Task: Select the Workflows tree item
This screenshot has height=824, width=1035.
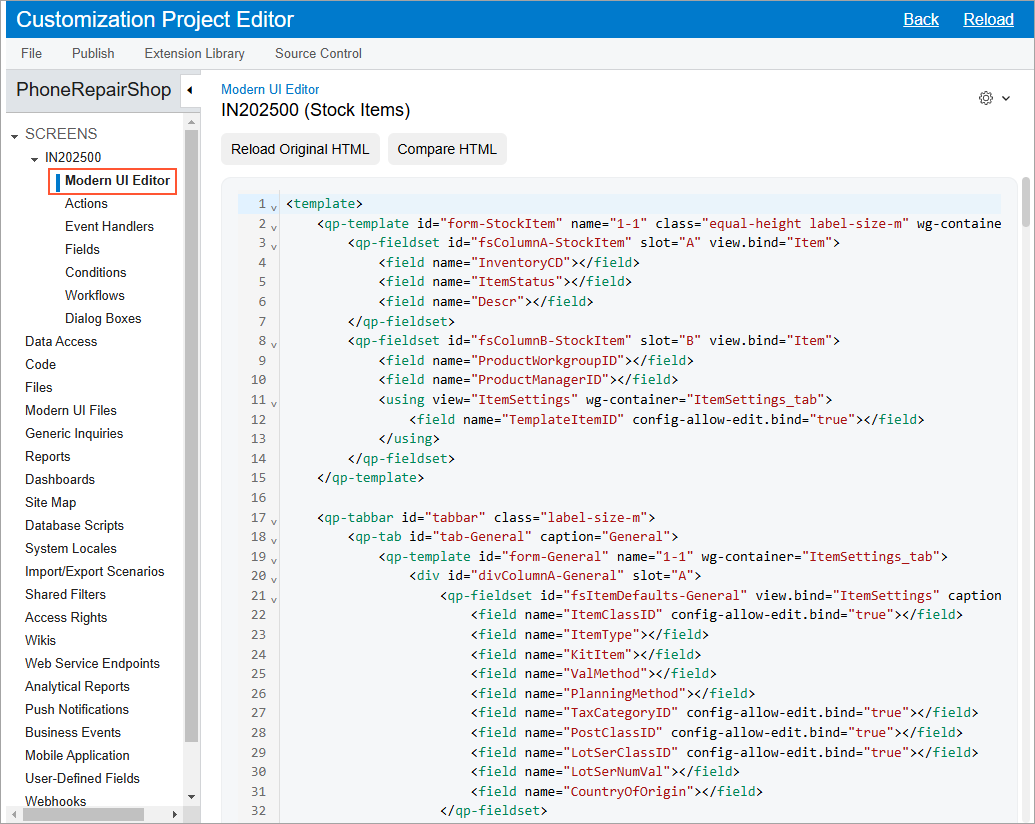Action: tap(95, 296)
